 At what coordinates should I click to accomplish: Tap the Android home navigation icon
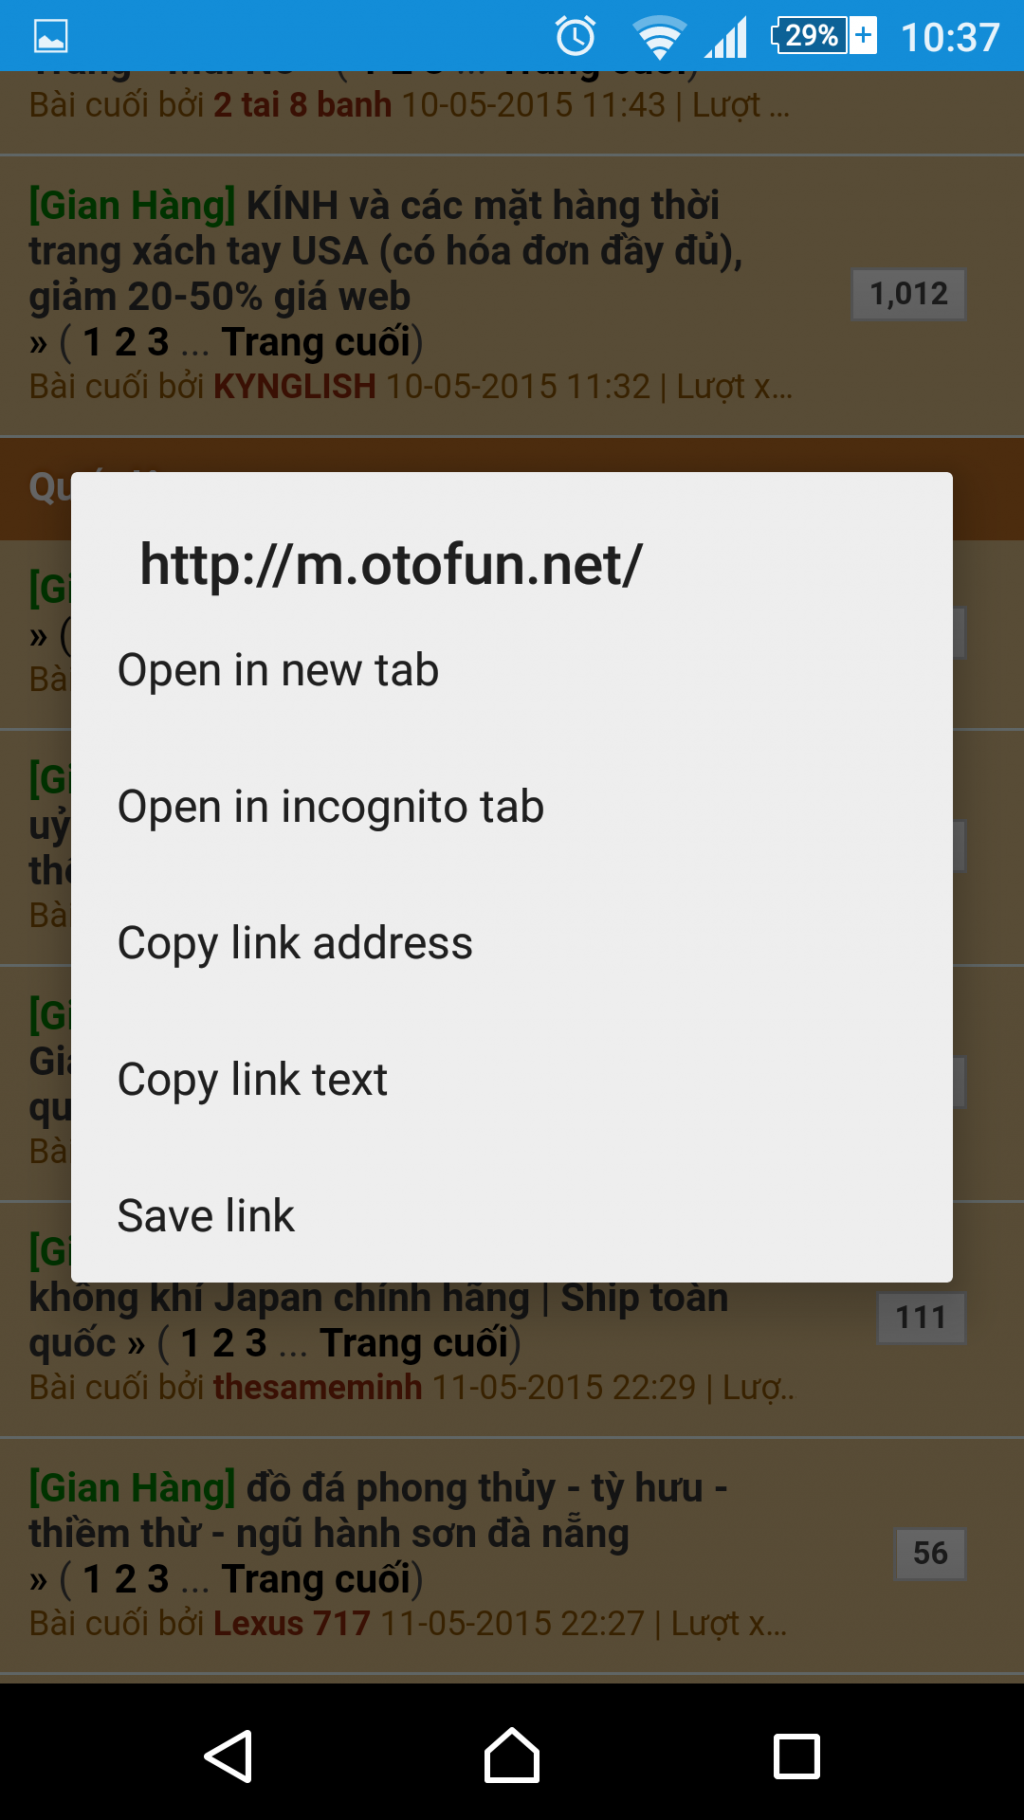(512, 1755)
